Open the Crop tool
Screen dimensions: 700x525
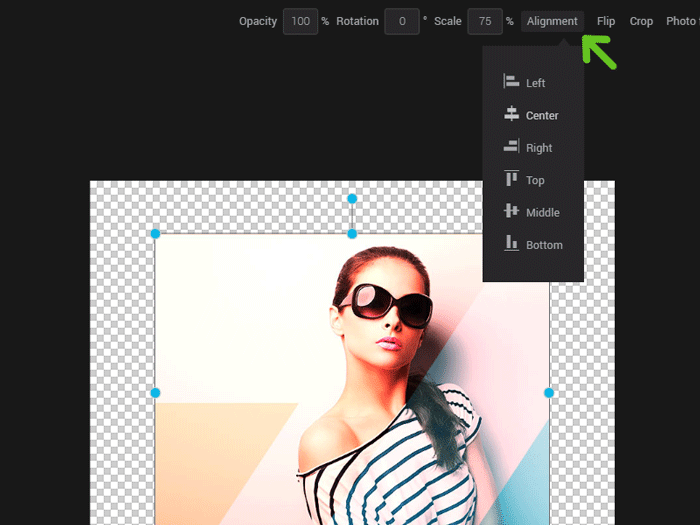click(641, 21)
